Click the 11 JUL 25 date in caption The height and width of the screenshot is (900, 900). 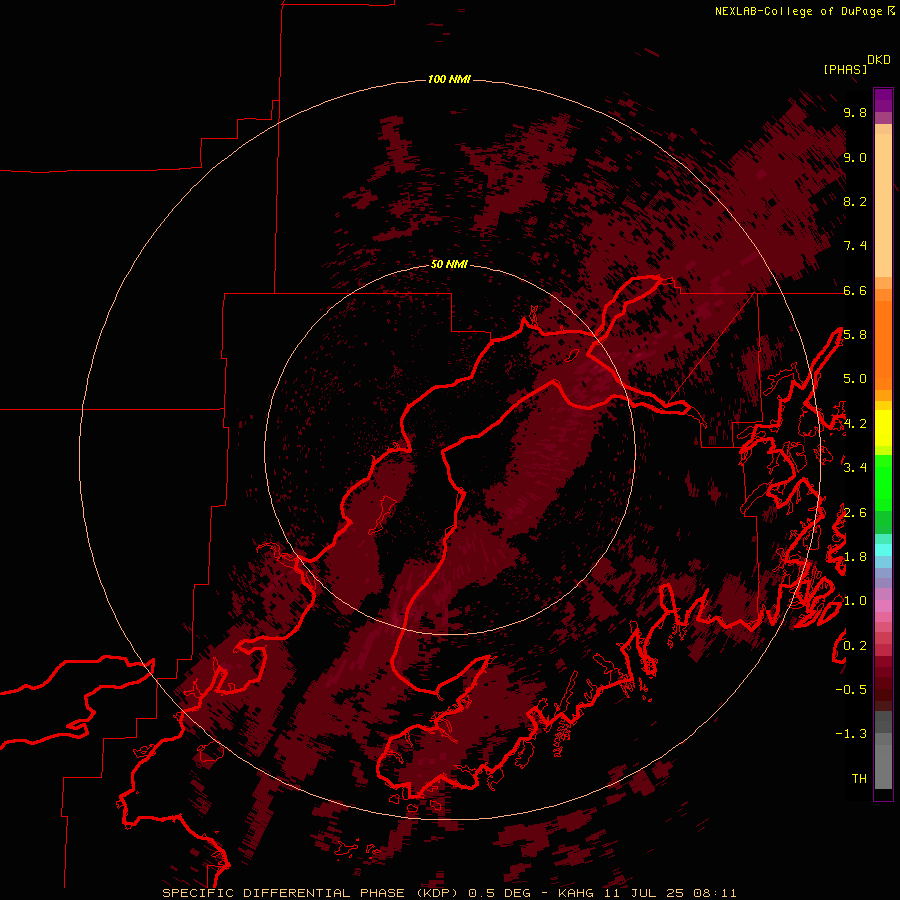point(645,893)
